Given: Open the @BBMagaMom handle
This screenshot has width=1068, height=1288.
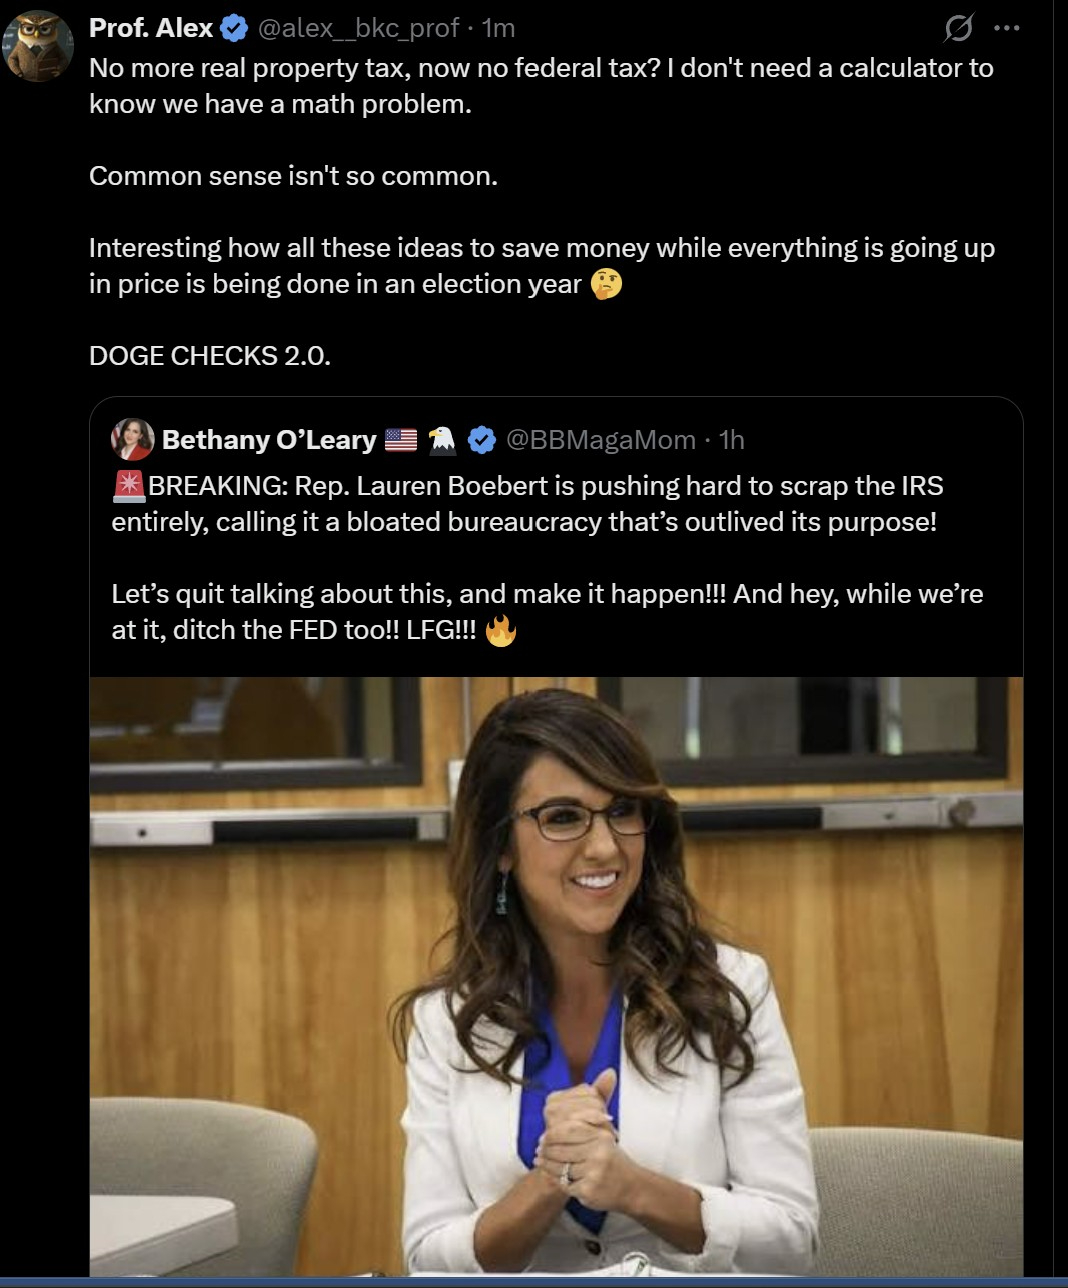Looking at the screenshot, I should 601,440.
